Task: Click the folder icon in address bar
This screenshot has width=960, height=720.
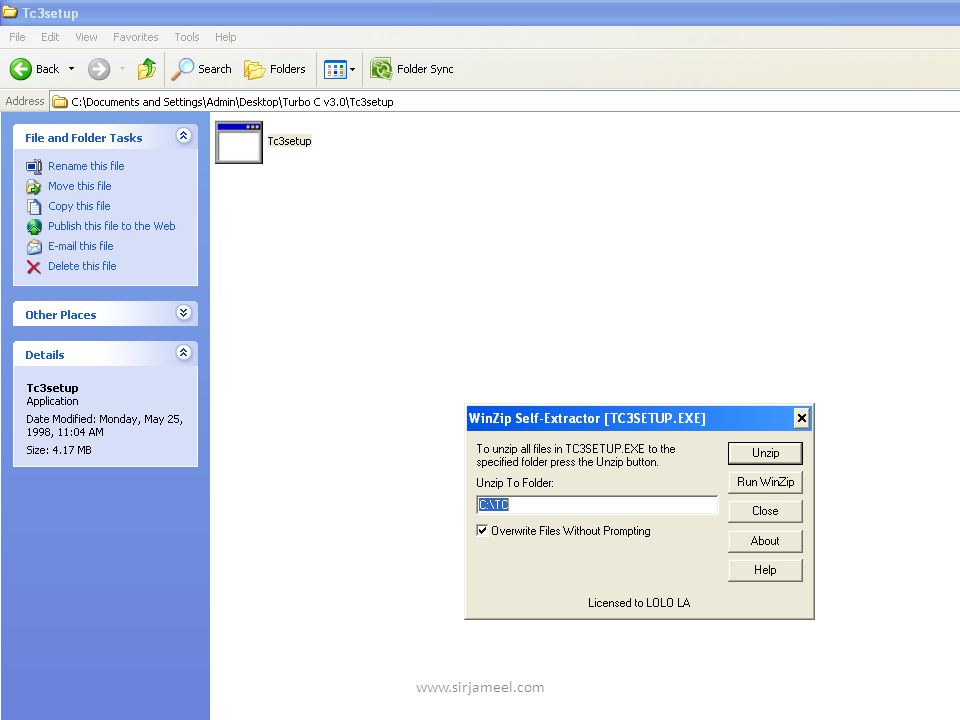Action: (x=59, y=102)
